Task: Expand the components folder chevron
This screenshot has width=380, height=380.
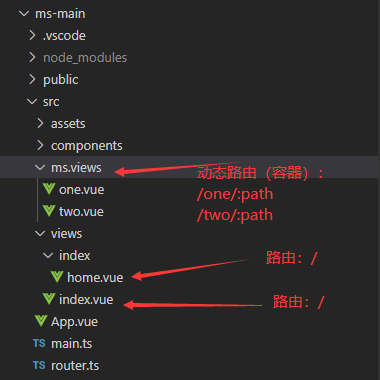Action: pyautogui.click(x=40, y=145)
